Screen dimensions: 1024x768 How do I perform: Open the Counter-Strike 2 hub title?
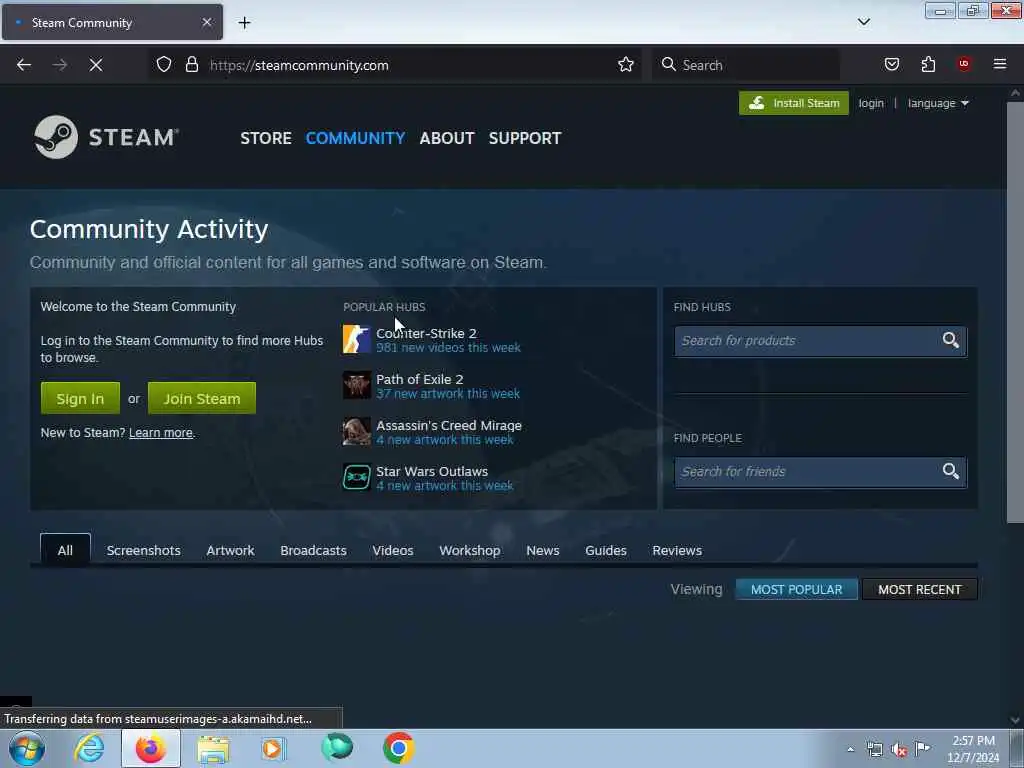pyautogui.click(x=426, y=333)
